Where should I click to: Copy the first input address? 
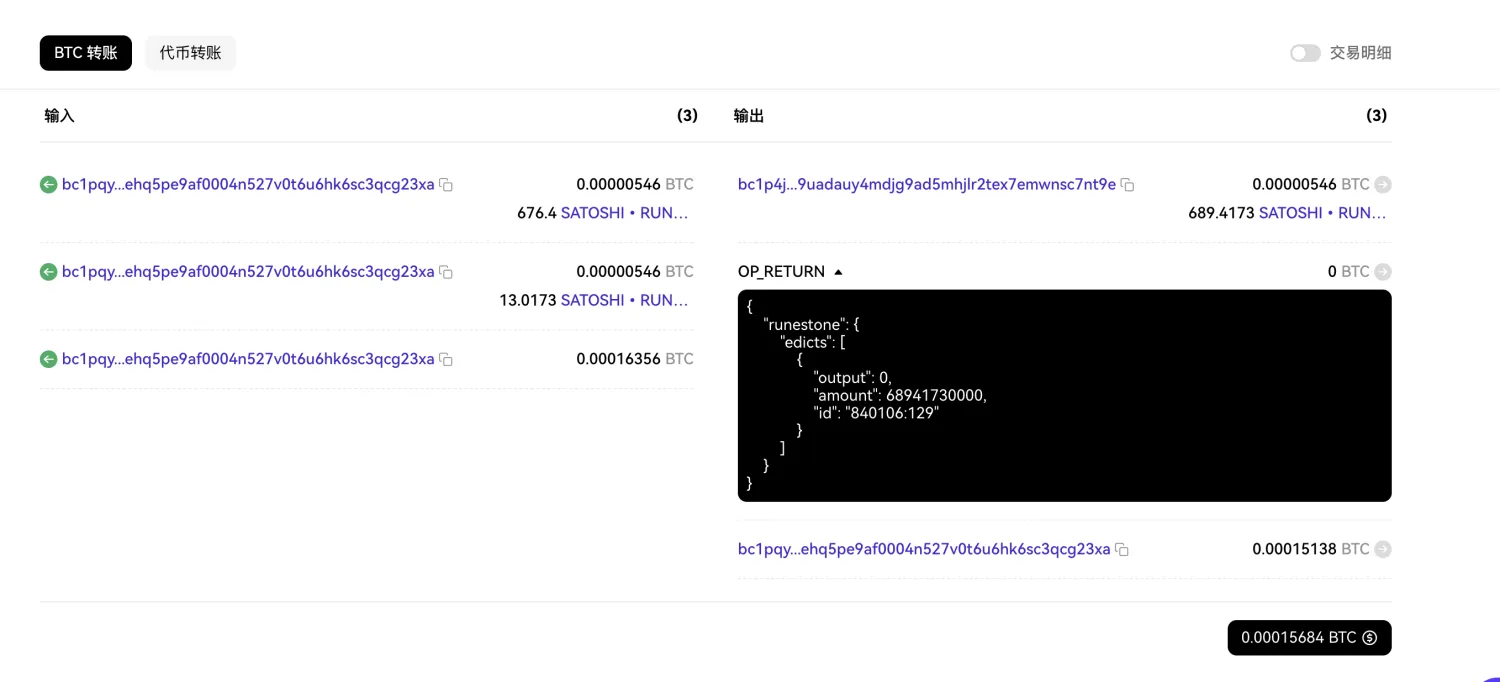pos(447,185)
